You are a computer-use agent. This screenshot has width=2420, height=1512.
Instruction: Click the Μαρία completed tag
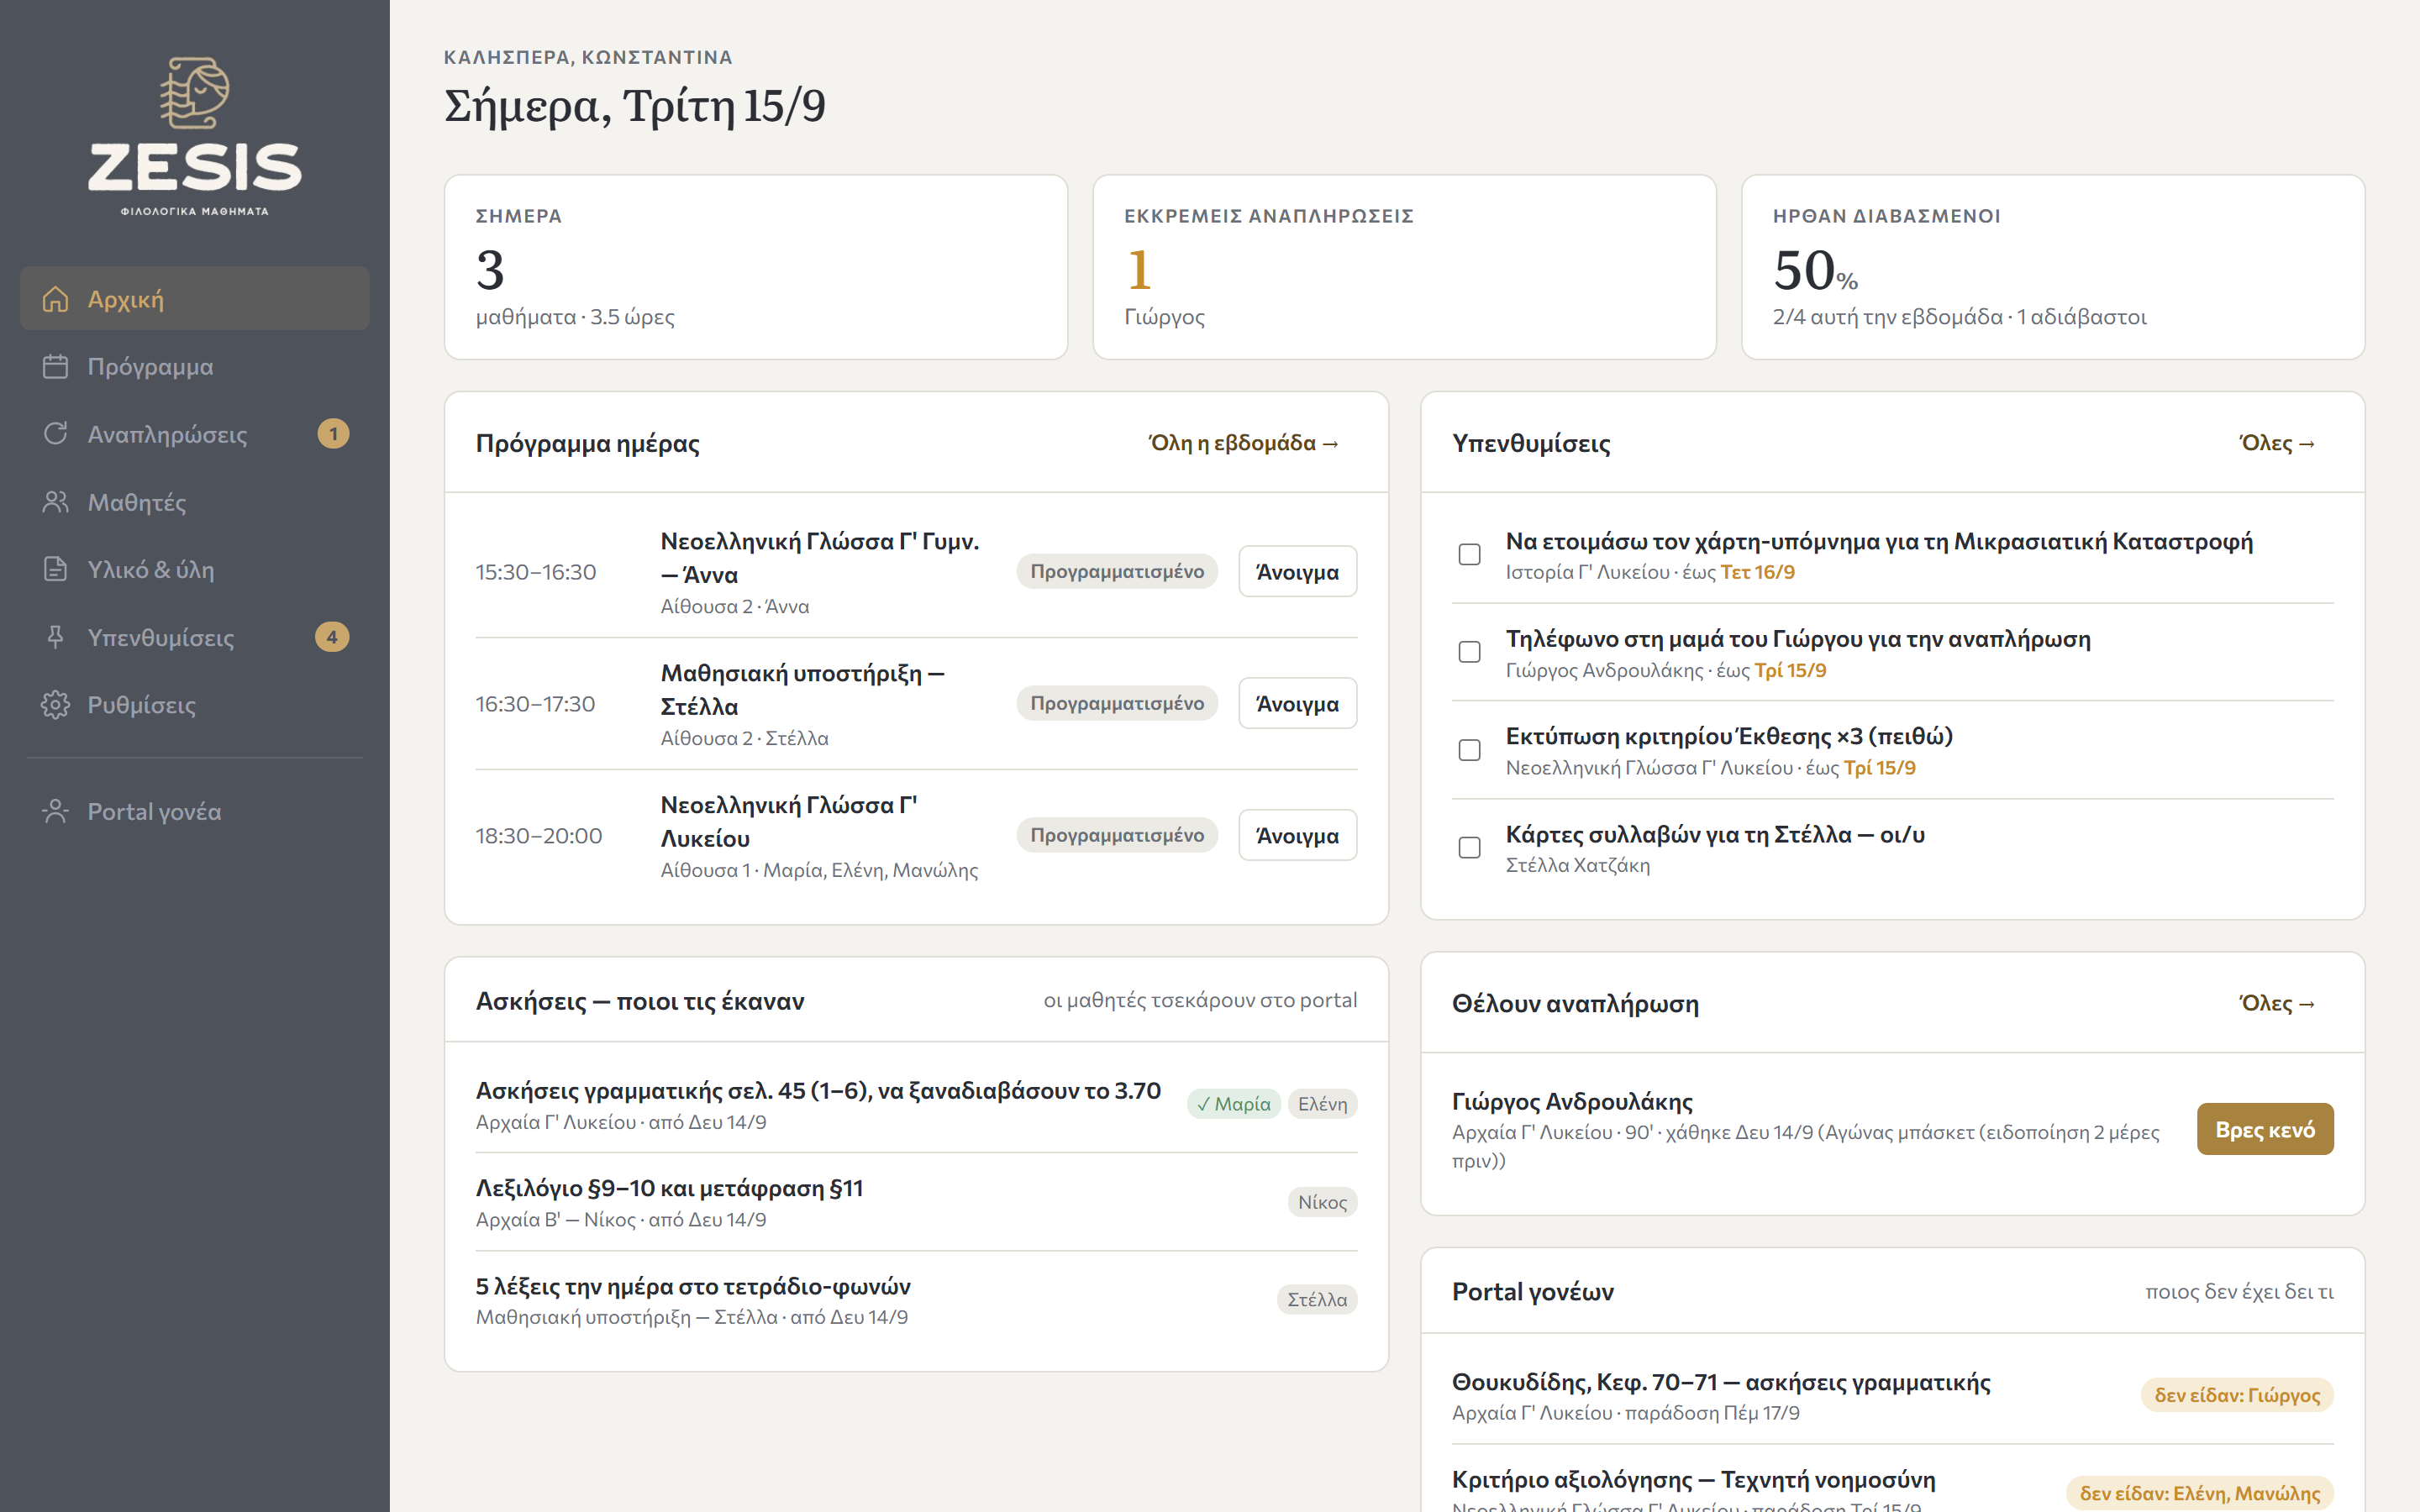[x=1234, y=1104]
